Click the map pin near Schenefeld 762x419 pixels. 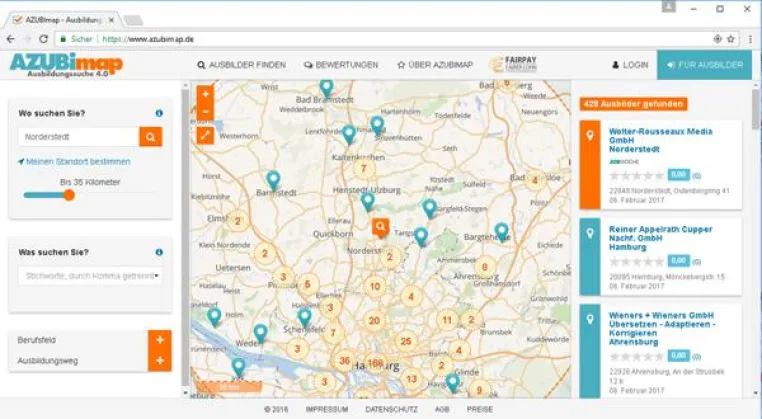point(304,317)
